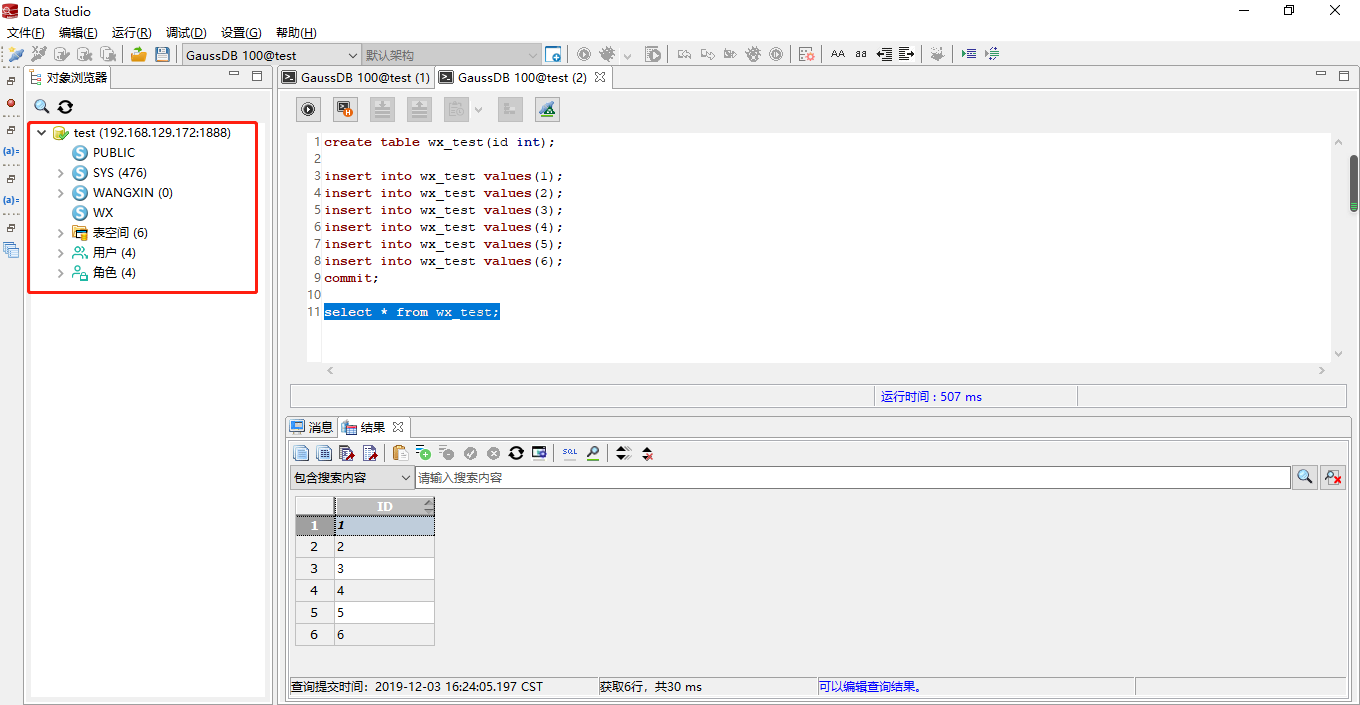Expand the 表空间 (6) tree node
The width and height of the screenshot is (1360, 705).
coord(60,233)
